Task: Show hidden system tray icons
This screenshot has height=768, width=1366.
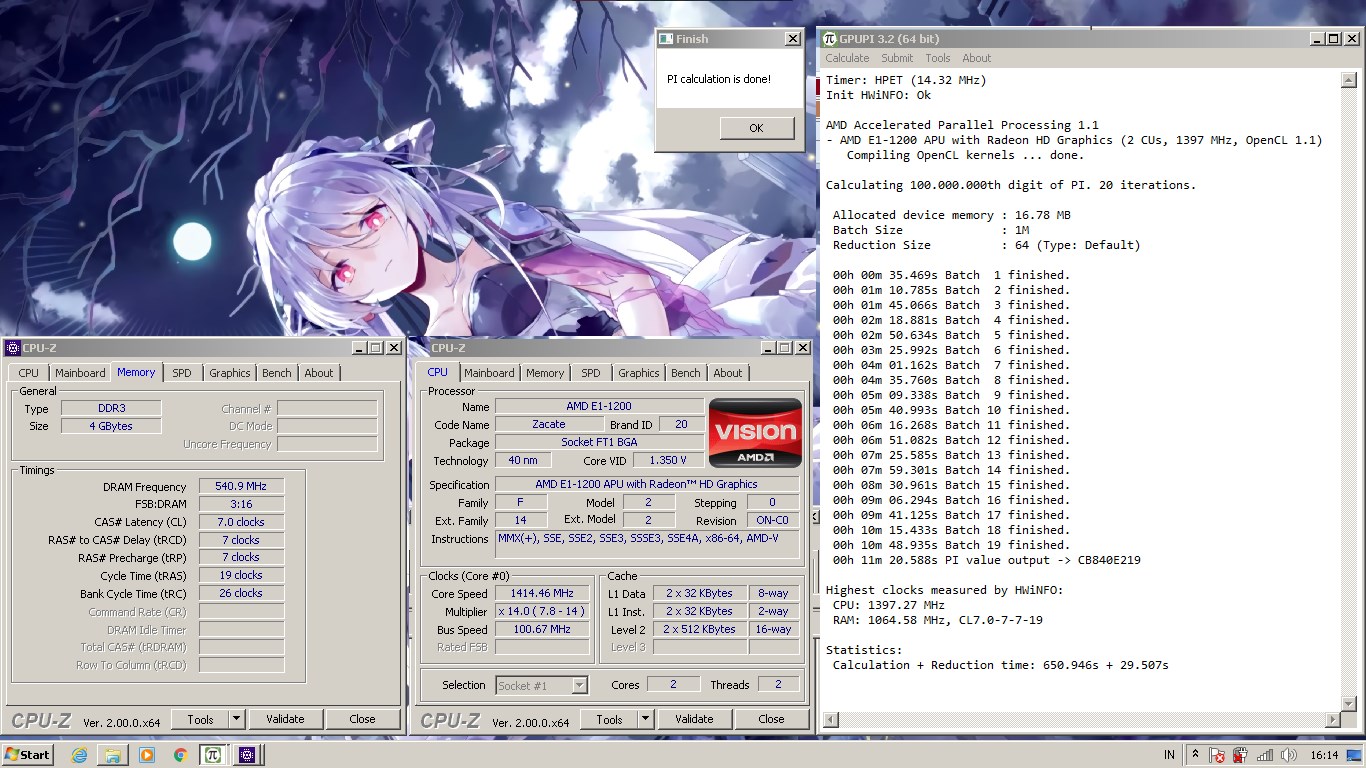Action: (1195, 755)
